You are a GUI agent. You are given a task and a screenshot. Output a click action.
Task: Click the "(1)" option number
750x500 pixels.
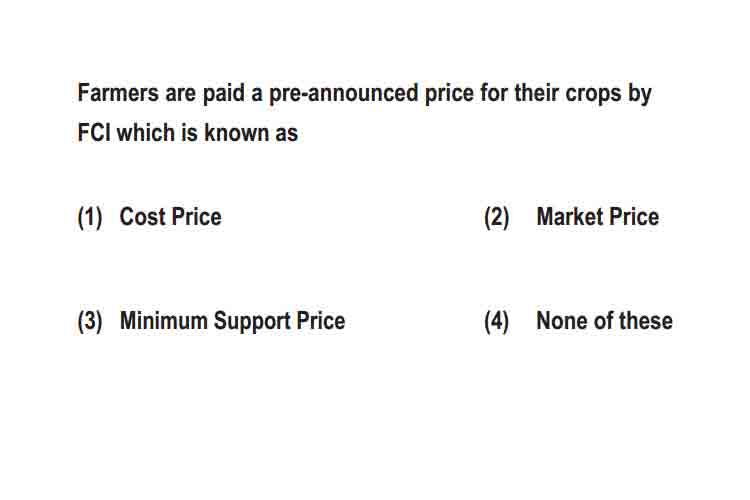pyautogui.click(x=90, y=218)
